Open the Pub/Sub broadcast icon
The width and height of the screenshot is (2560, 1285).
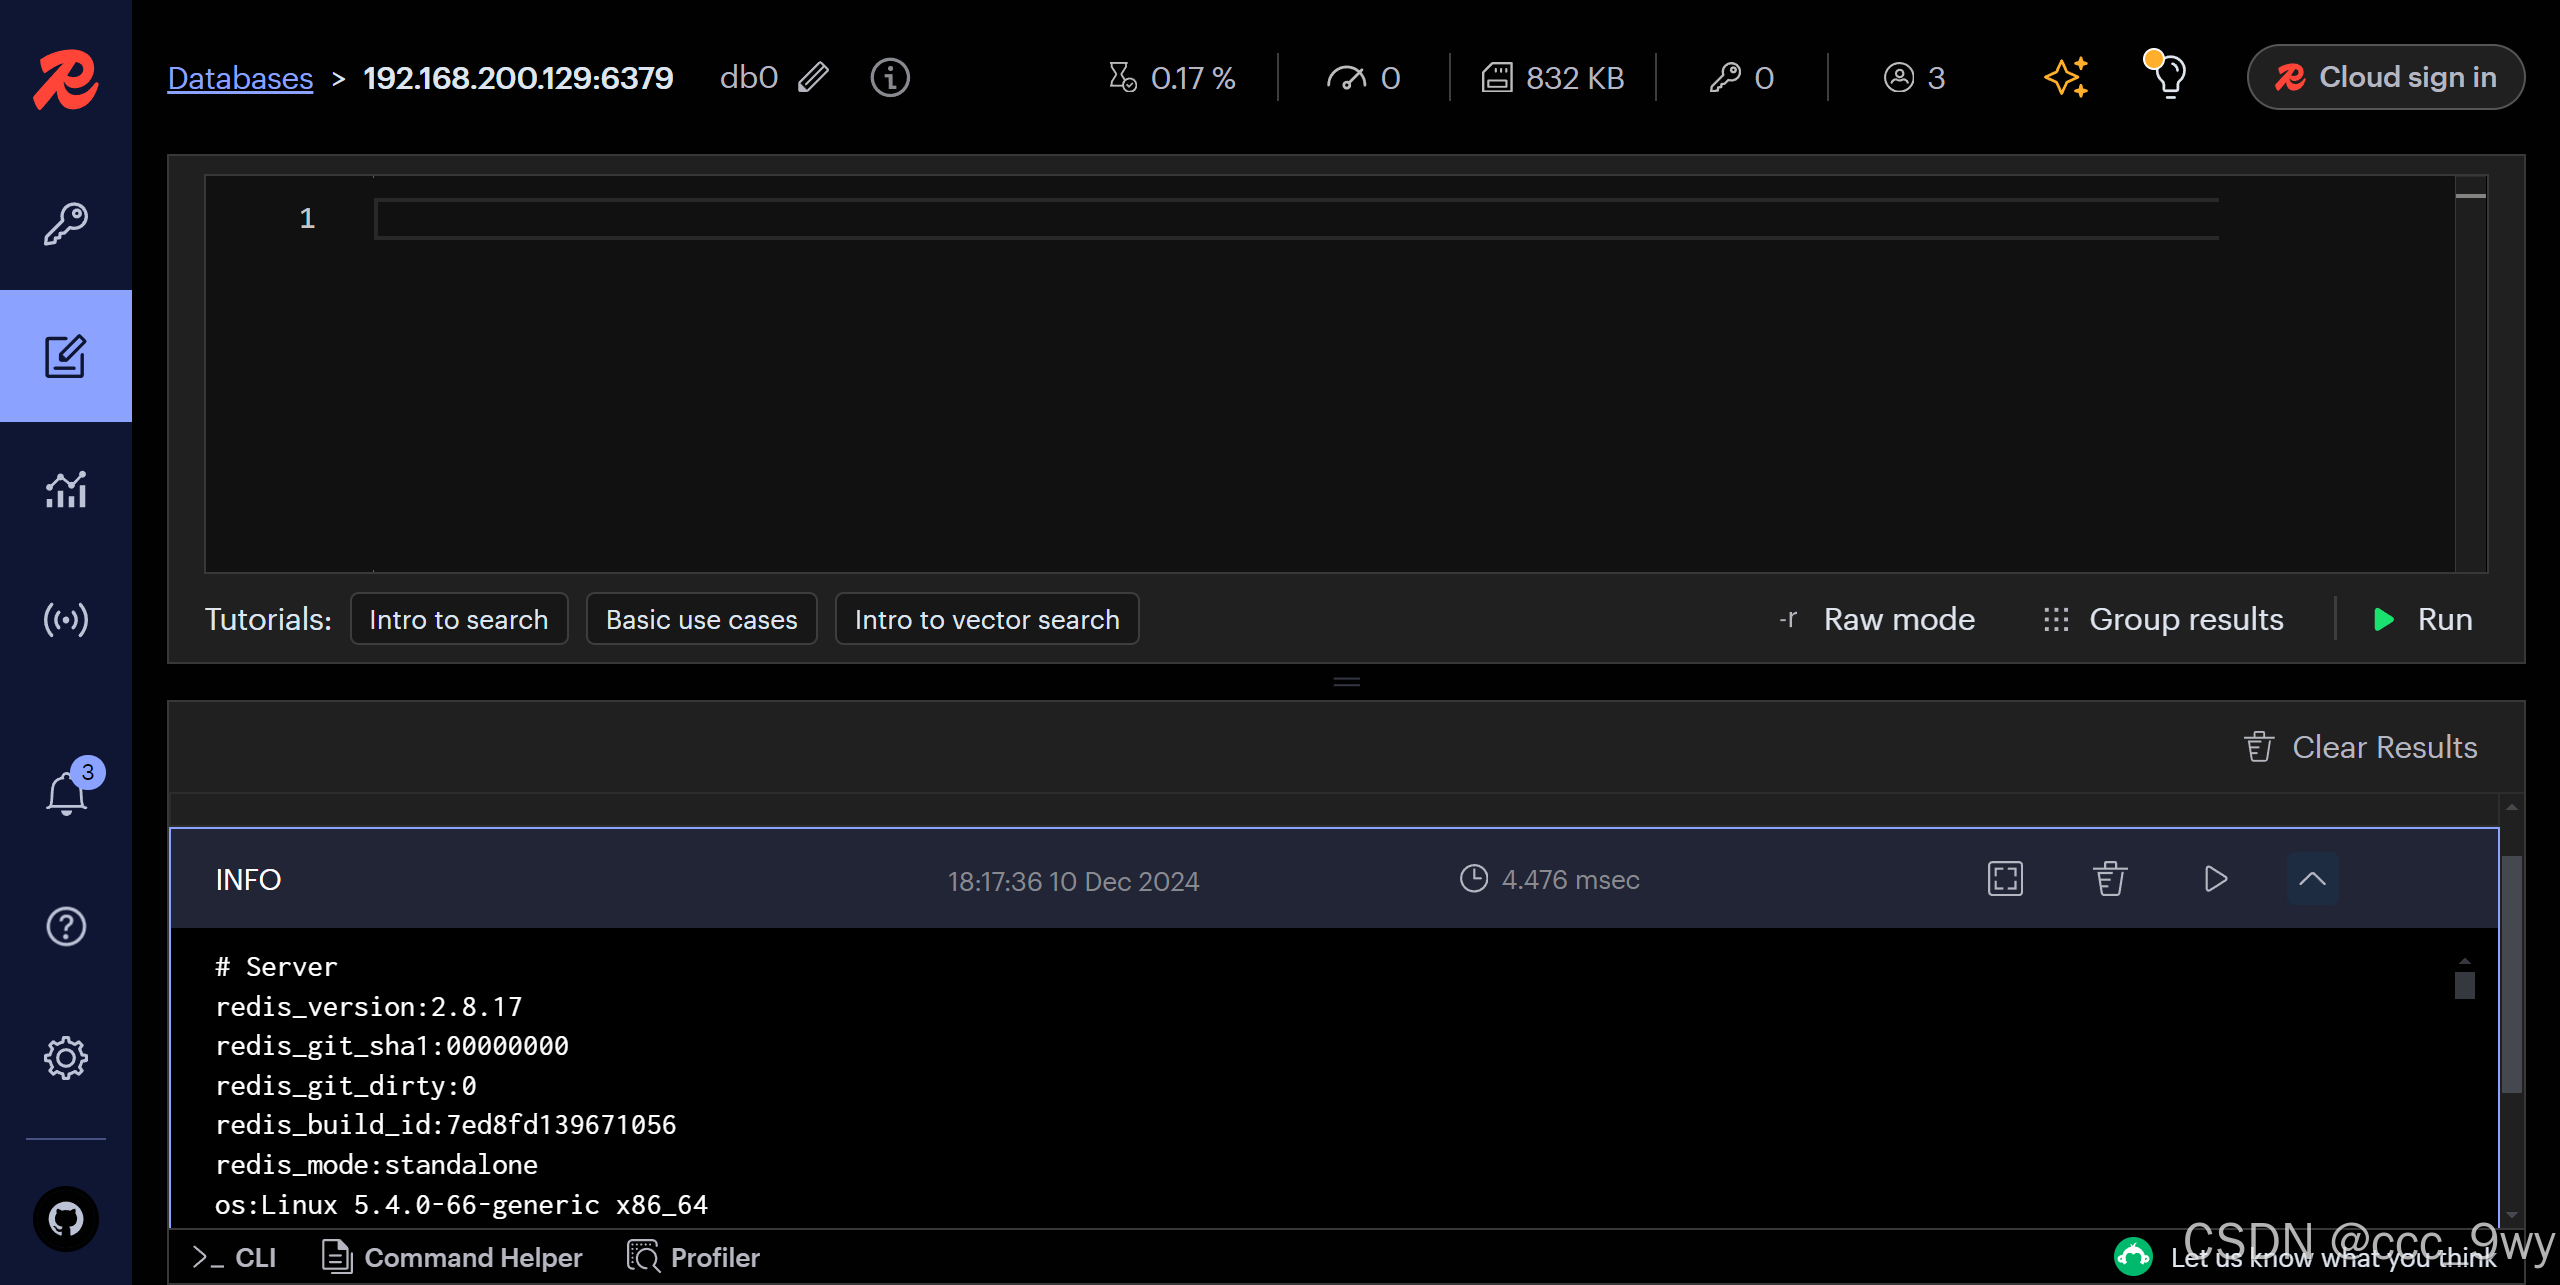click(66, 620)
